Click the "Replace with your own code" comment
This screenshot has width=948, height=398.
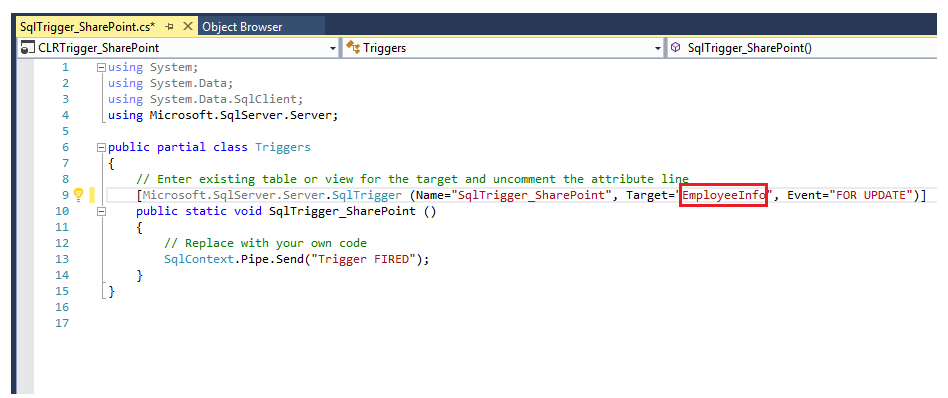(265, 243)
